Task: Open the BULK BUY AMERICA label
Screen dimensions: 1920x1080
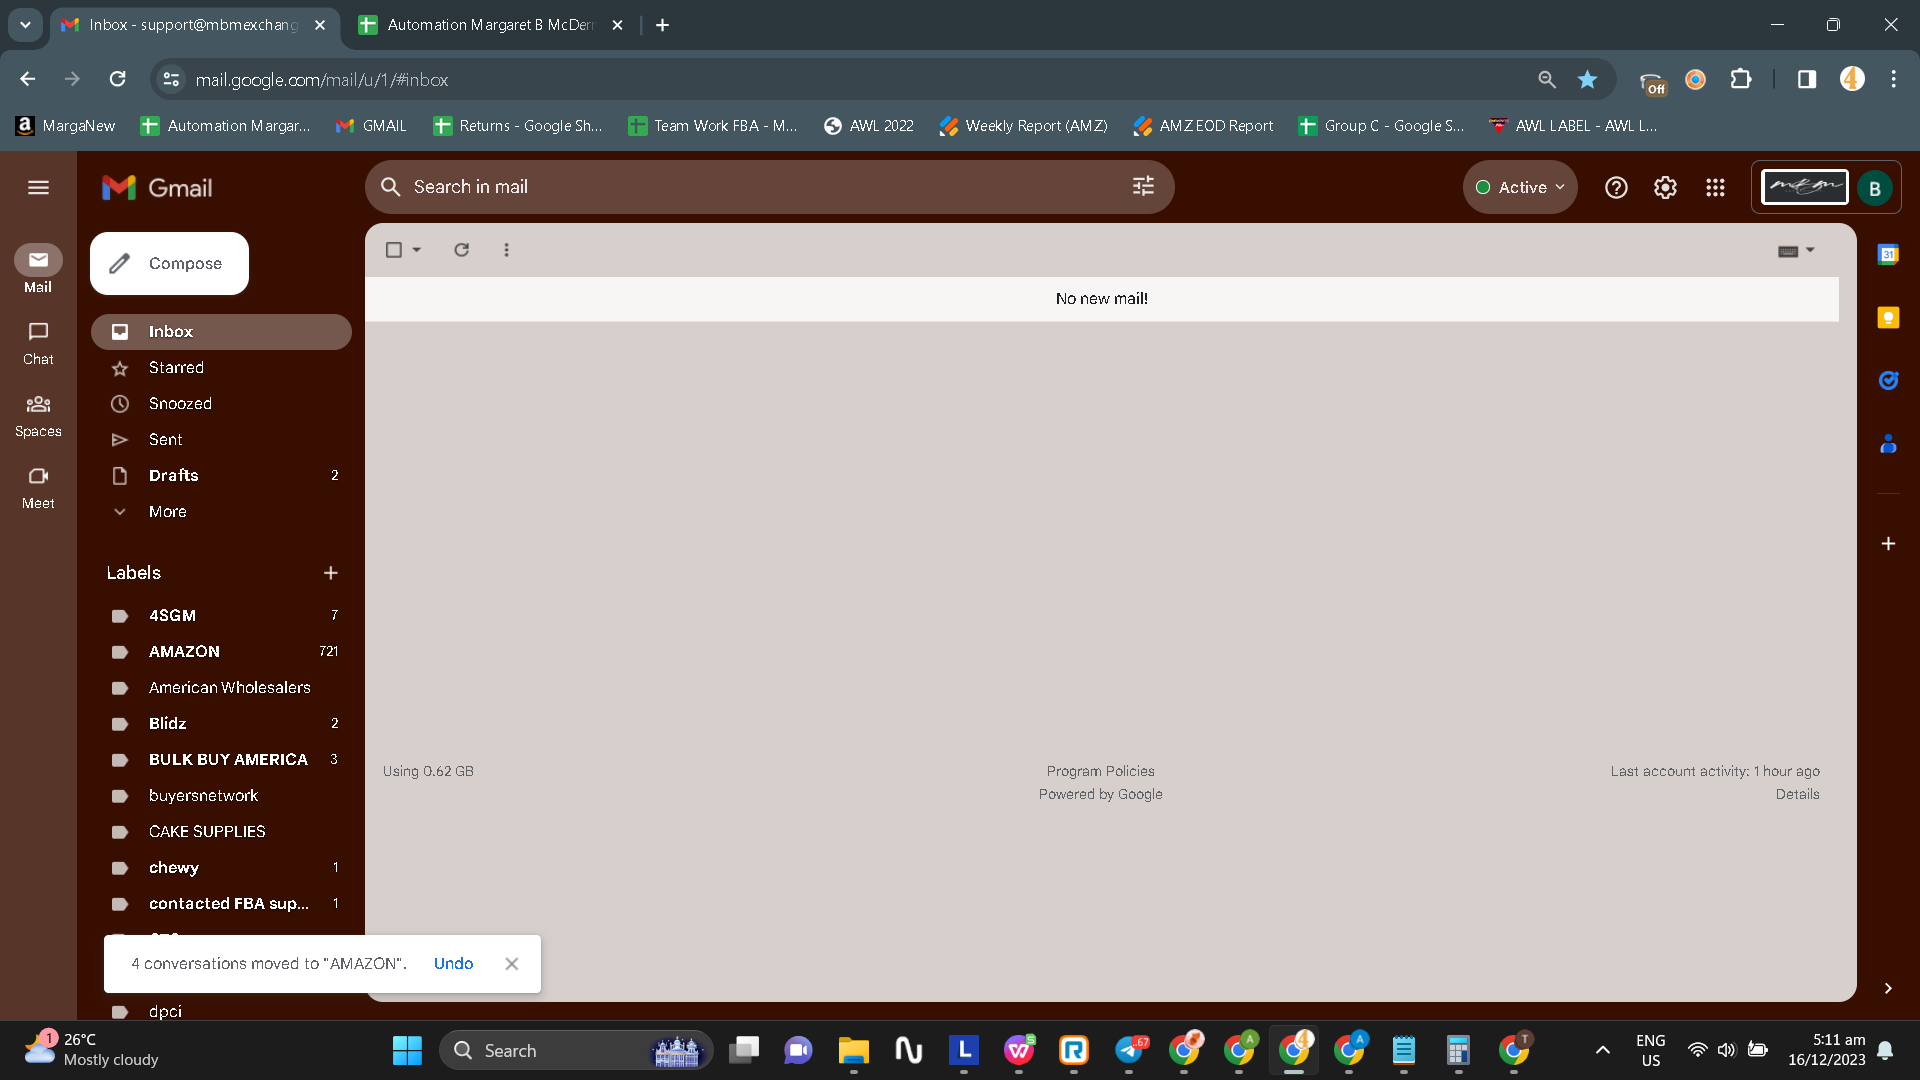Action: 221,760
